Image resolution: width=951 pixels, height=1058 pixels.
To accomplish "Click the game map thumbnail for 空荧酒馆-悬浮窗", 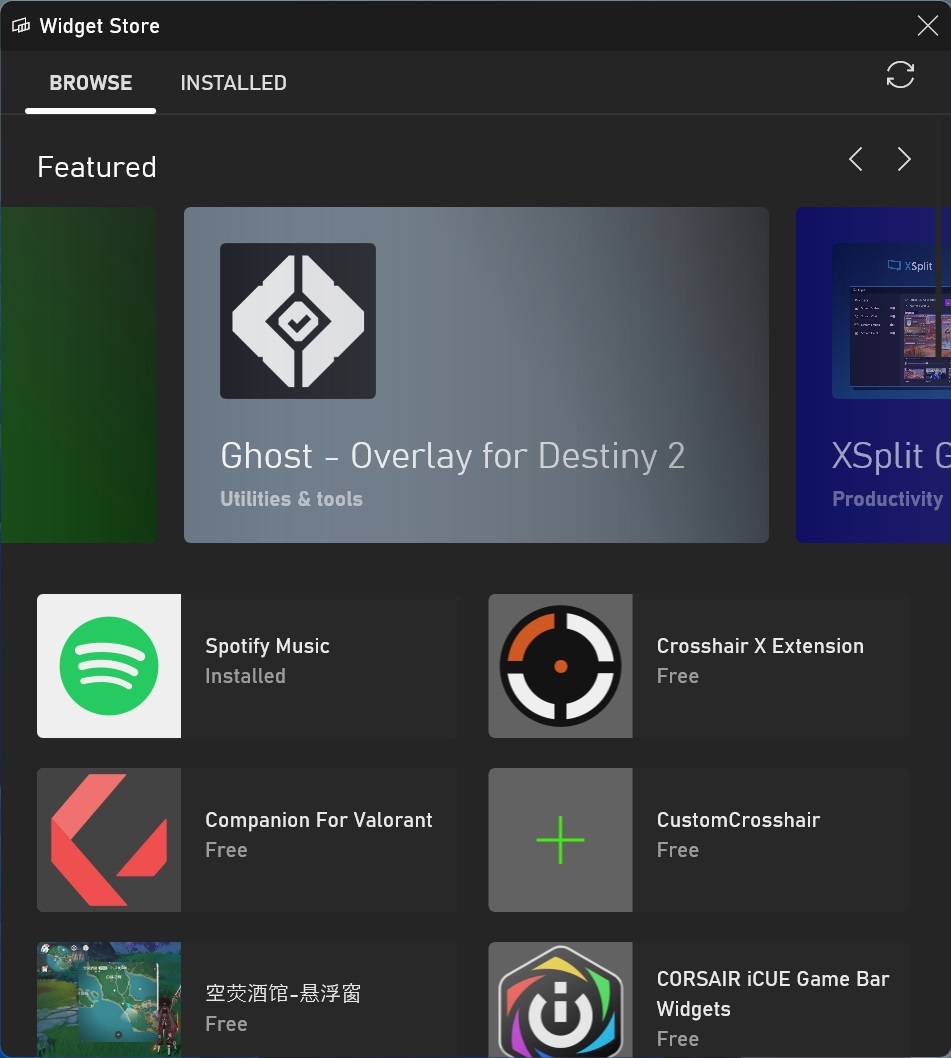I will tap(109, 1000).
